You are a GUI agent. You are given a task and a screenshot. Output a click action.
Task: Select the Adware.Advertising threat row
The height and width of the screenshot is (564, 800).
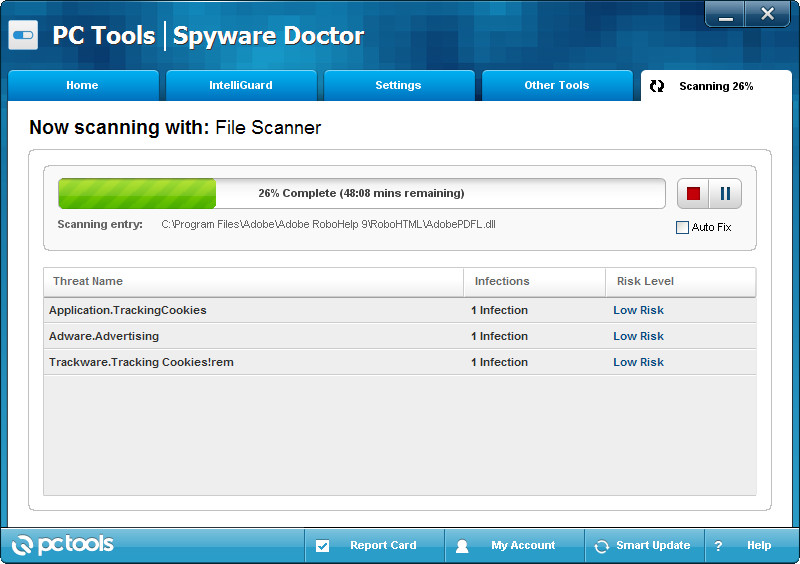(399, 336)
